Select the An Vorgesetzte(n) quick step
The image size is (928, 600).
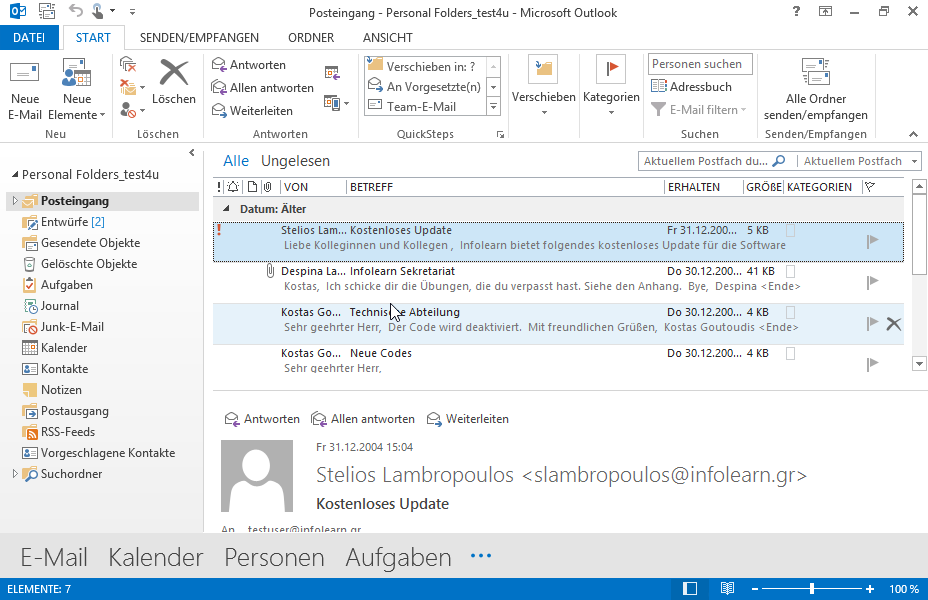425,86
